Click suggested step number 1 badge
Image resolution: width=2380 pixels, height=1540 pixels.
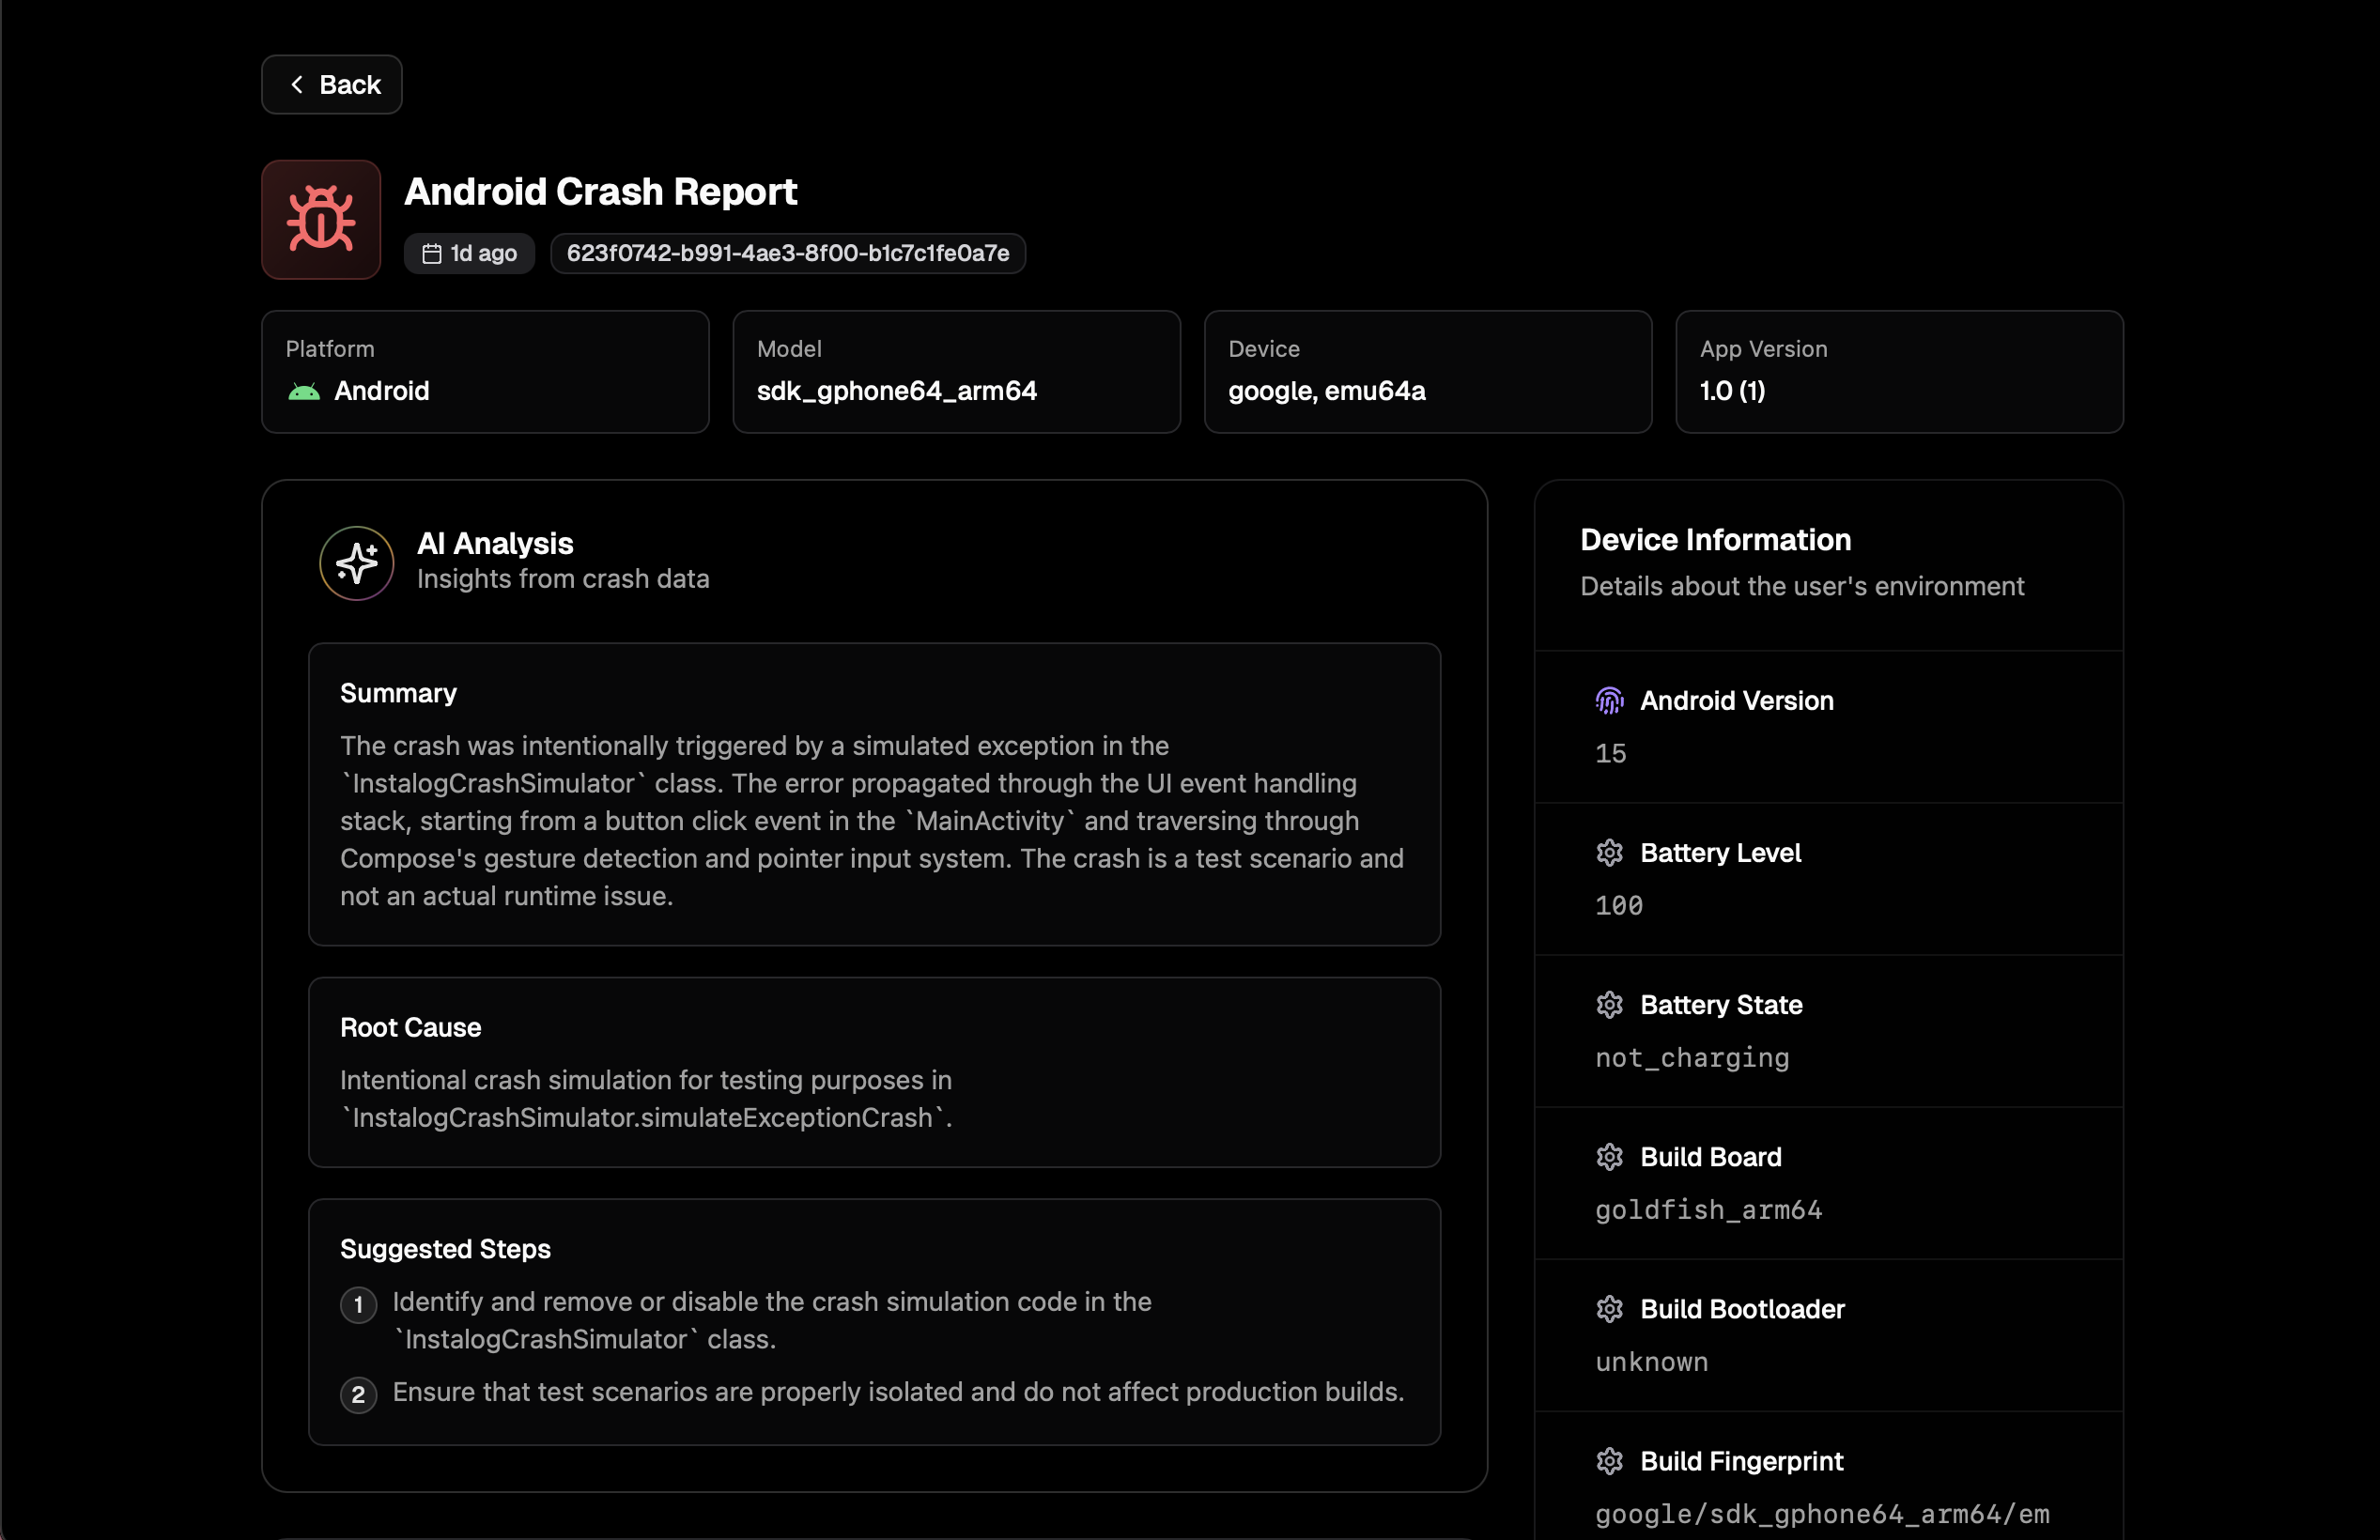point(358,1305)
